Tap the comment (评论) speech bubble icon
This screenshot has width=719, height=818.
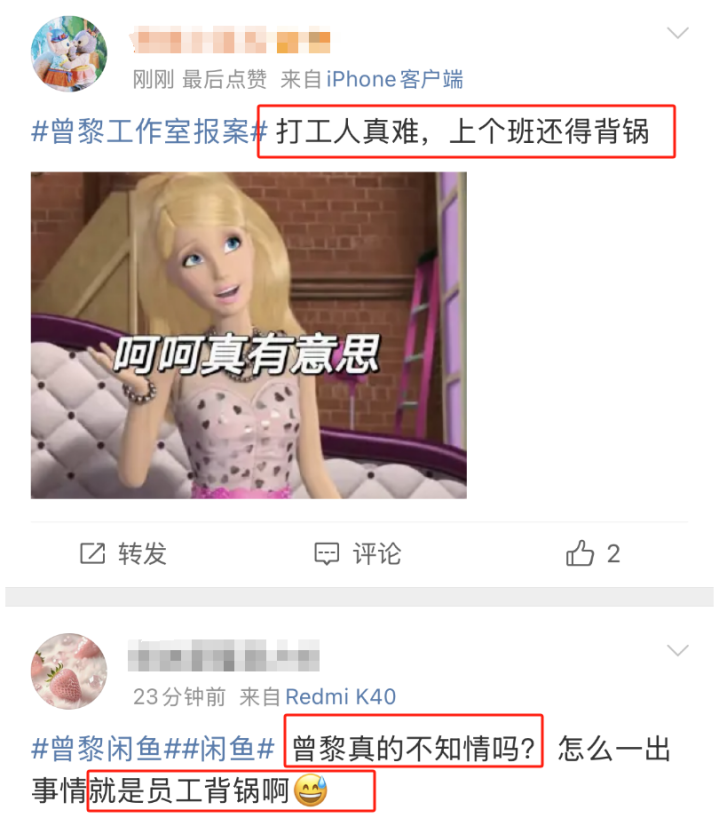click(327, 554)
